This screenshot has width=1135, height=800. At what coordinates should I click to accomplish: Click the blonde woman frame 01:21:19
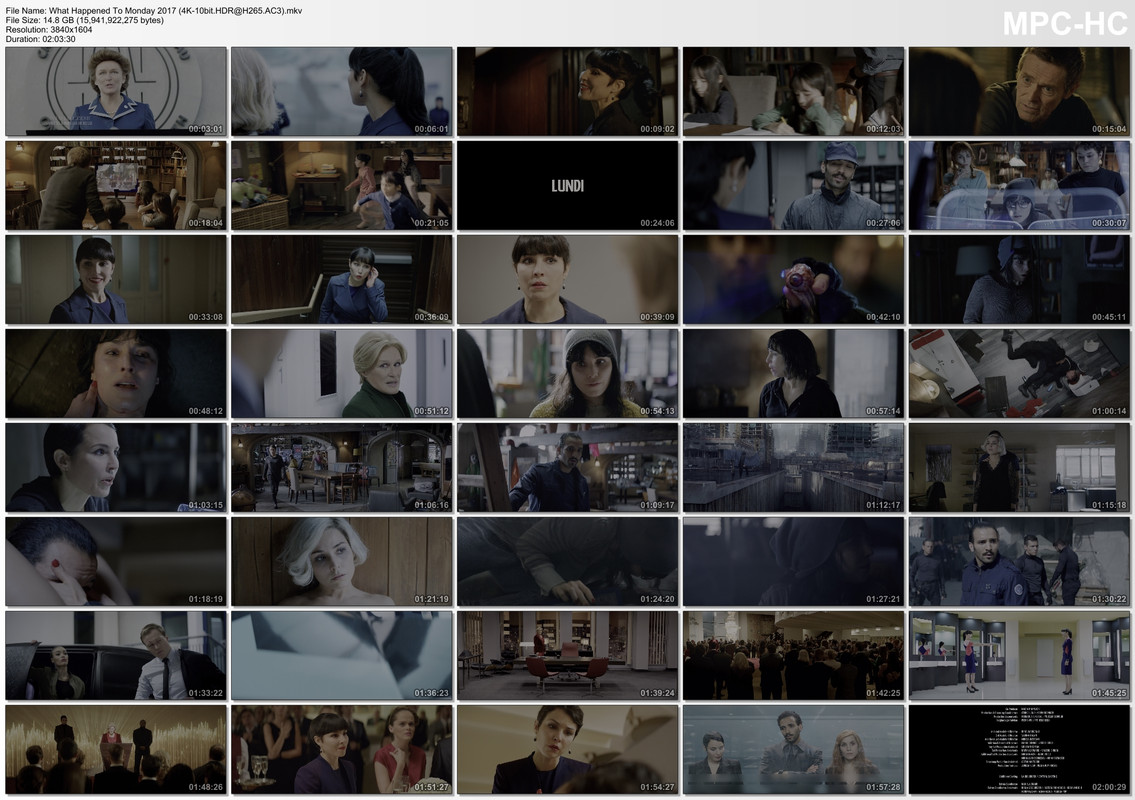click(x=342, y=562)
